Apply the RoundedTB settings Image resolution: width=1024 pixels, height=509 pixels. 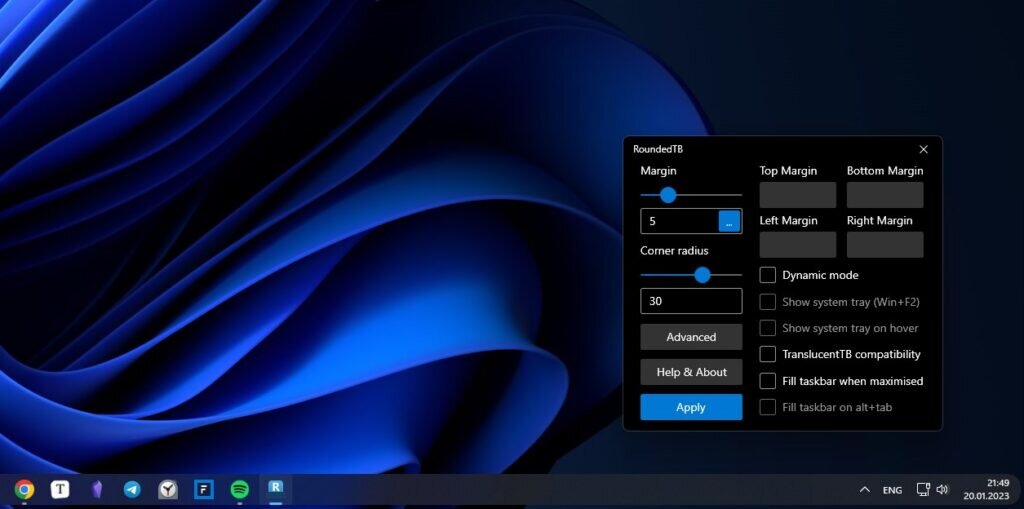(691, 407)
